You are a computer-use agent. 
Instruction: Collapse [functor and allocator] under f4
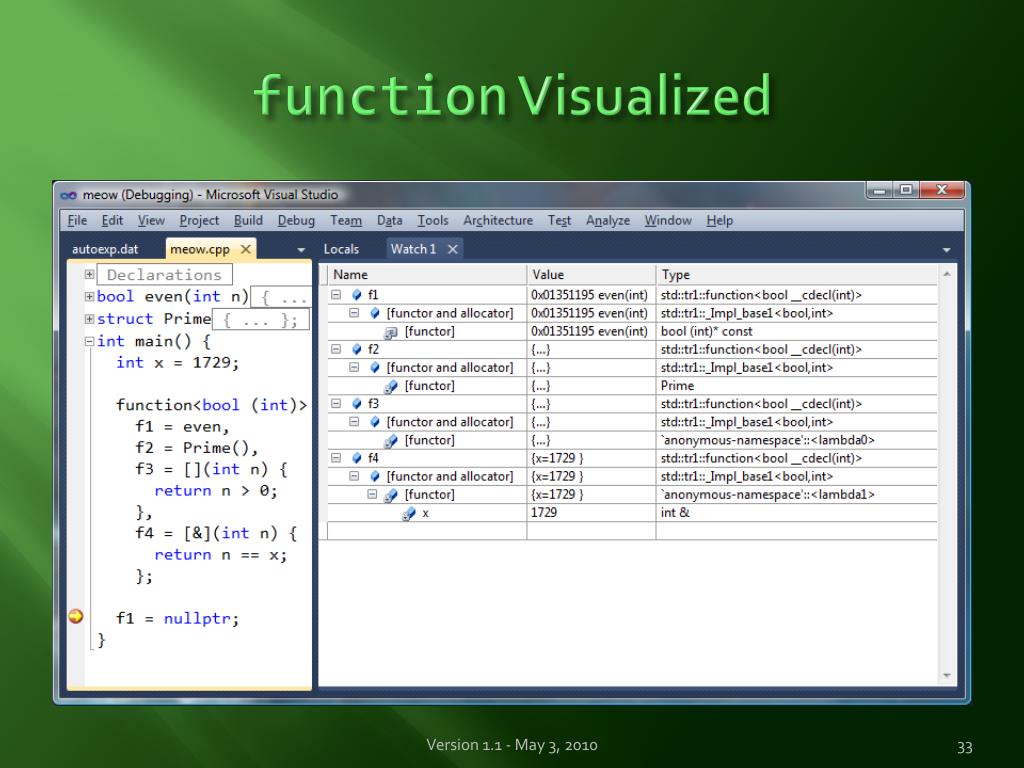coord(354,476)
